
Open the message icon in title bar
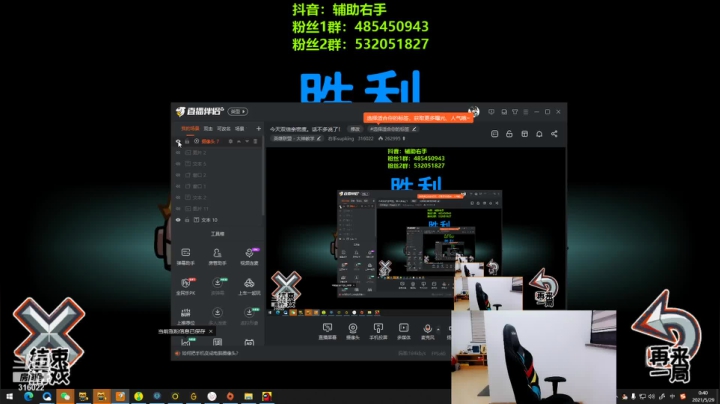point(504,112)
